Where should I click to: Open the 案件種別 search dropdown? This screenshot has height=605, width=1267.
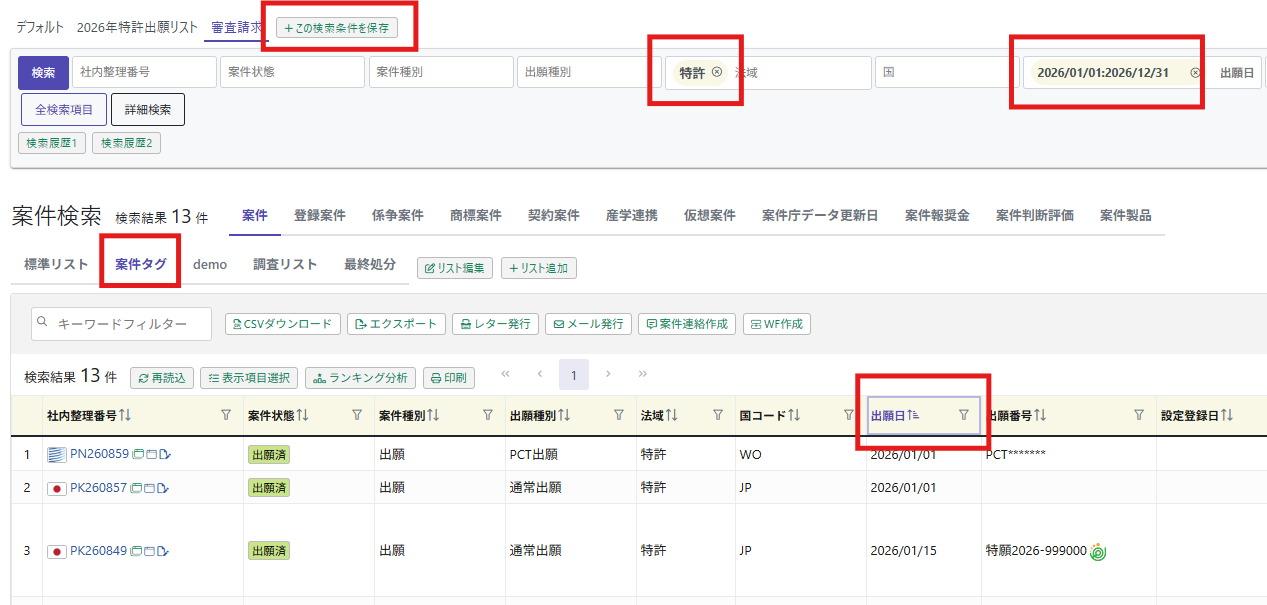pos(440,73)
